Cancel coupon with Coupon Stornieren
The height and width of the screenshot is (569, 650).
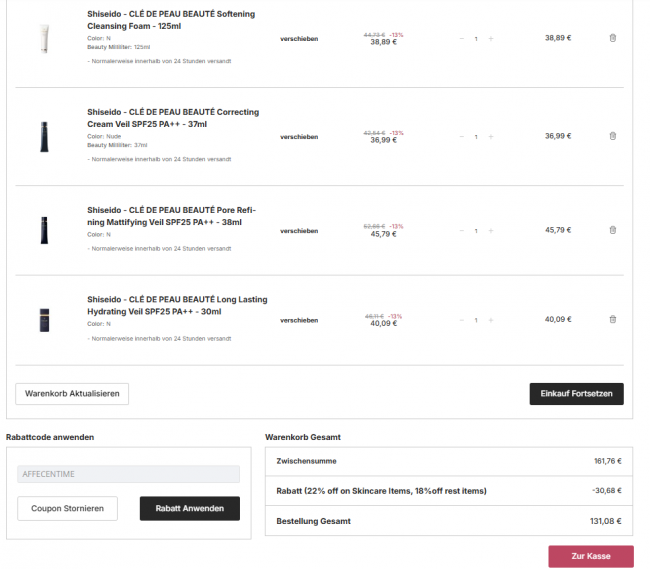tap(67, 509)
